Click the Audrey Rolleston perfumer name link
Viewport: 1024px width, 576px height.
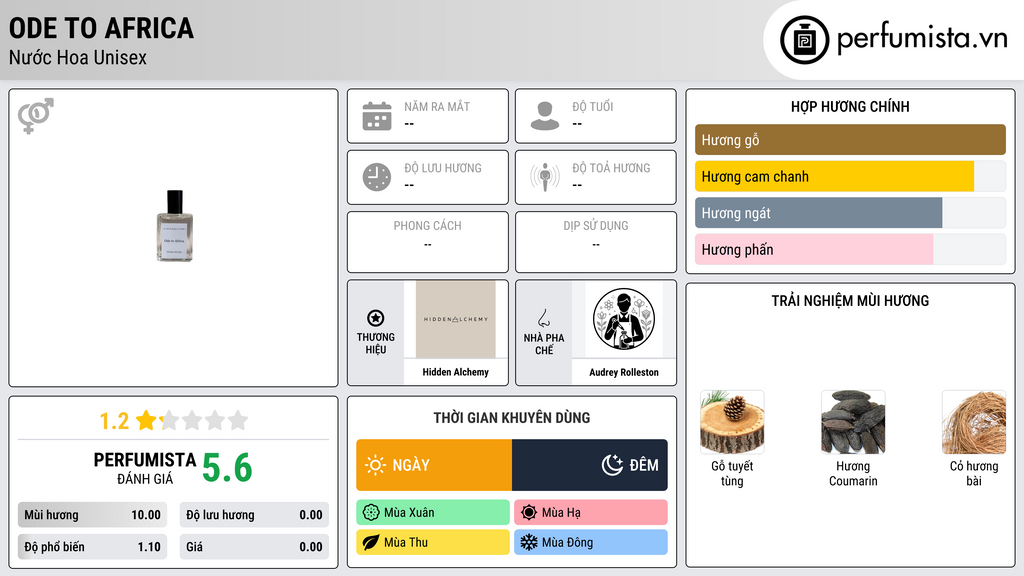624,372
